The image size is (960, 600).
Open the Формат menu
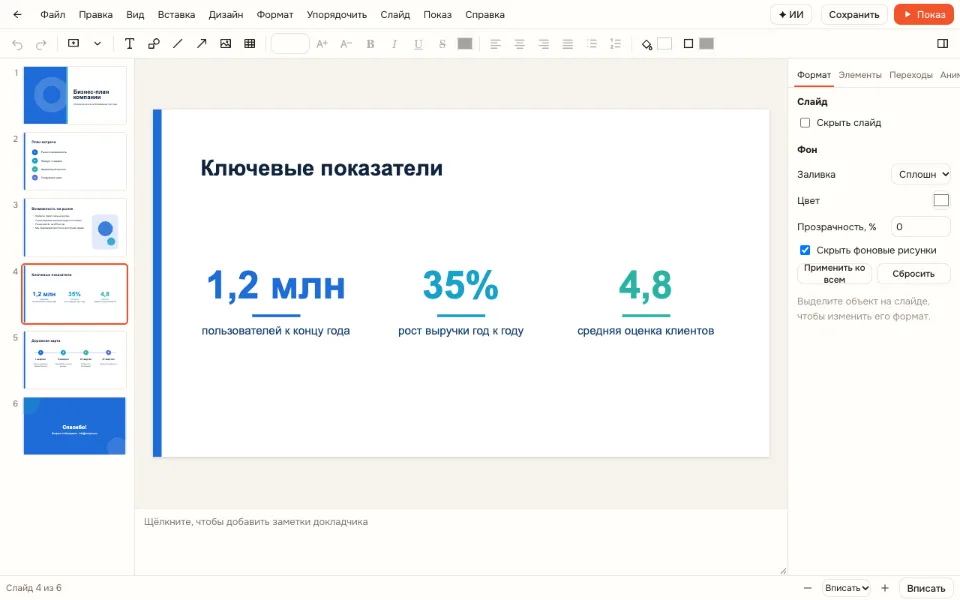[x=275, y=15]
